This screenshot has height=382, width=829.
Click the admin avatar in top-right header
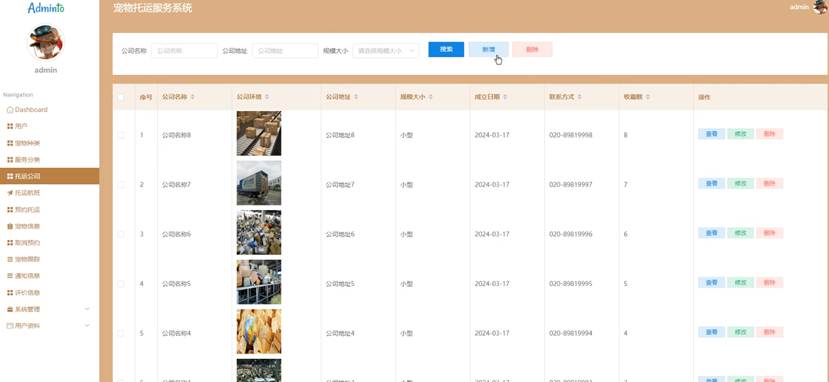point(821,7)
